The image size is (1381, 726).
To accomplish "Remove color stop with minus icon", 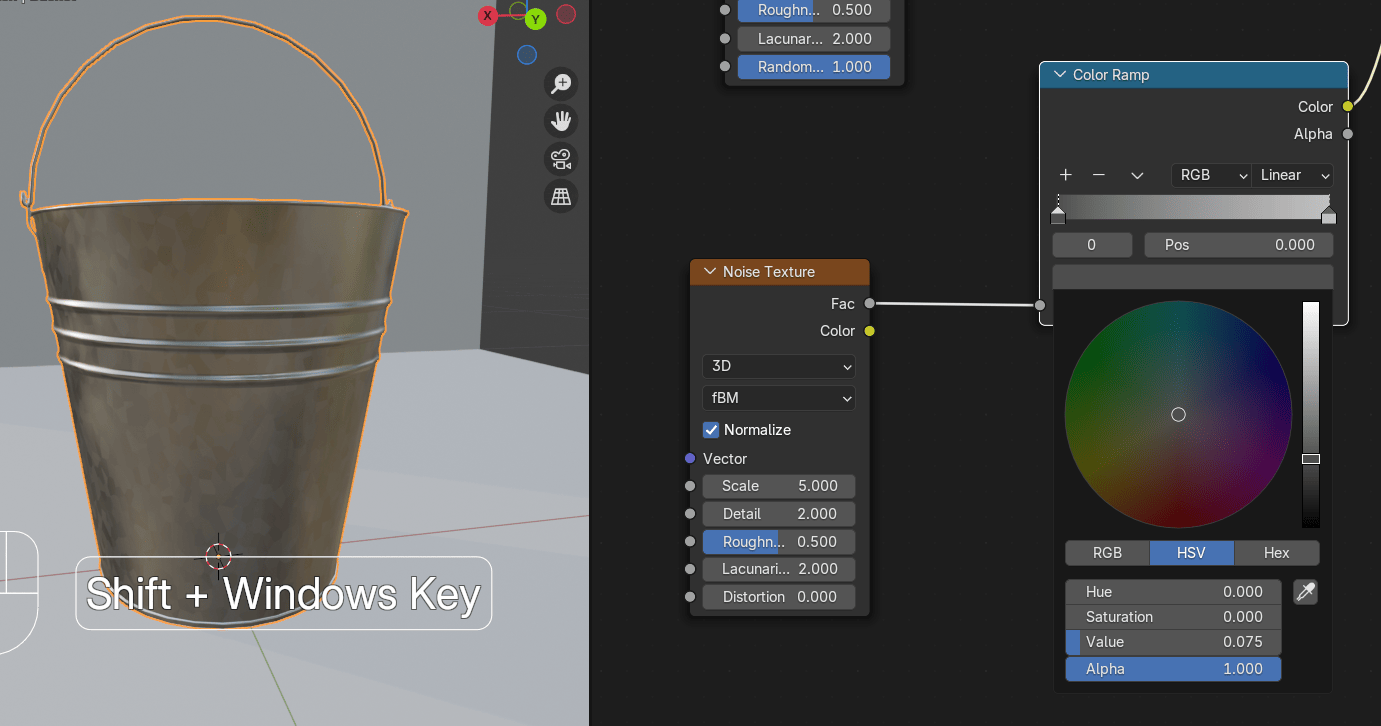I will [x=1099, y=175].
